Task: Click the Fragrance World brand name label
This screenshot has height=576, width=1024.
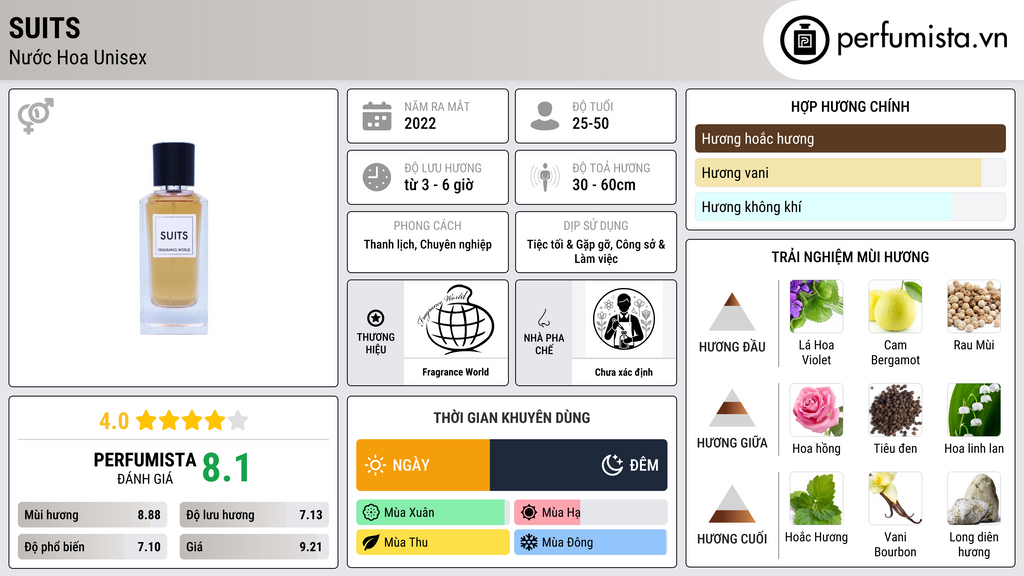Action: click(456, 372)
